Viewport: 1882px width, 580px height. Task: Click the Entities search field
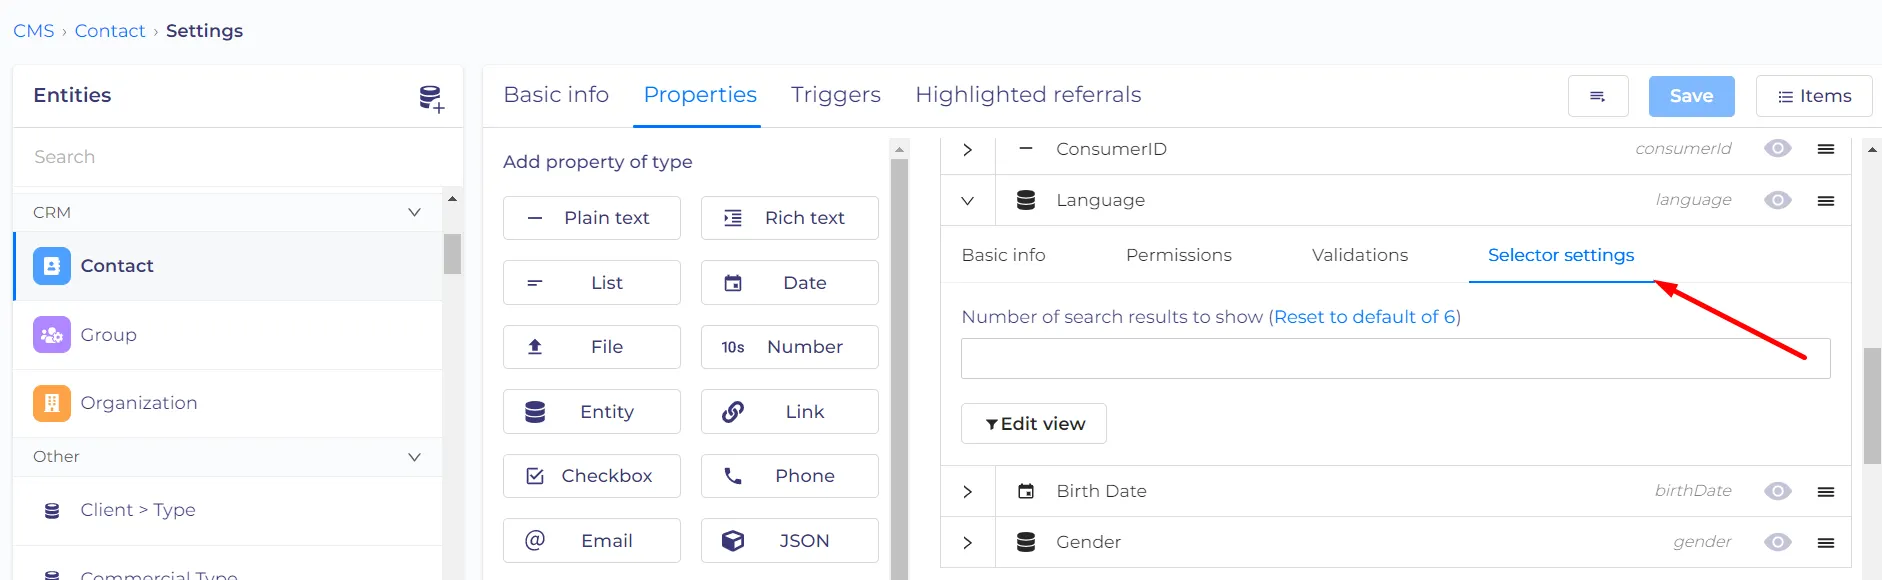pyautogui.click(x=238, y=157)
